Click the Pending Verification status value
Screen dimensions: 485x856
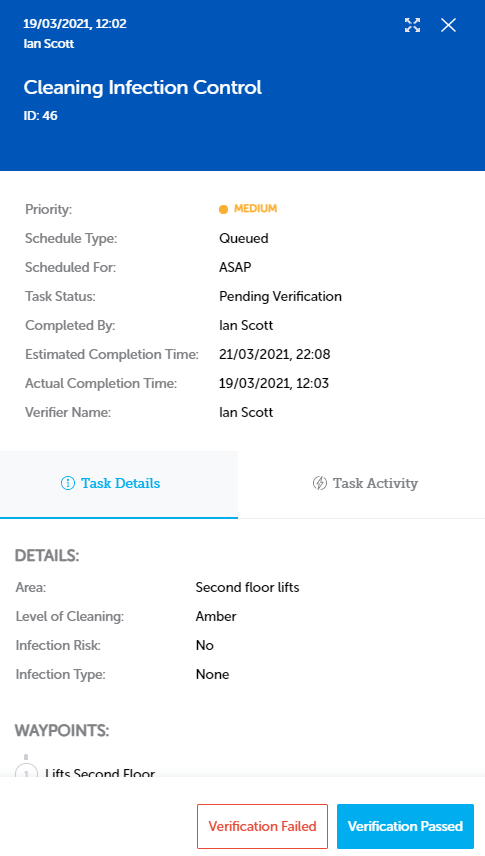[280, 296]
